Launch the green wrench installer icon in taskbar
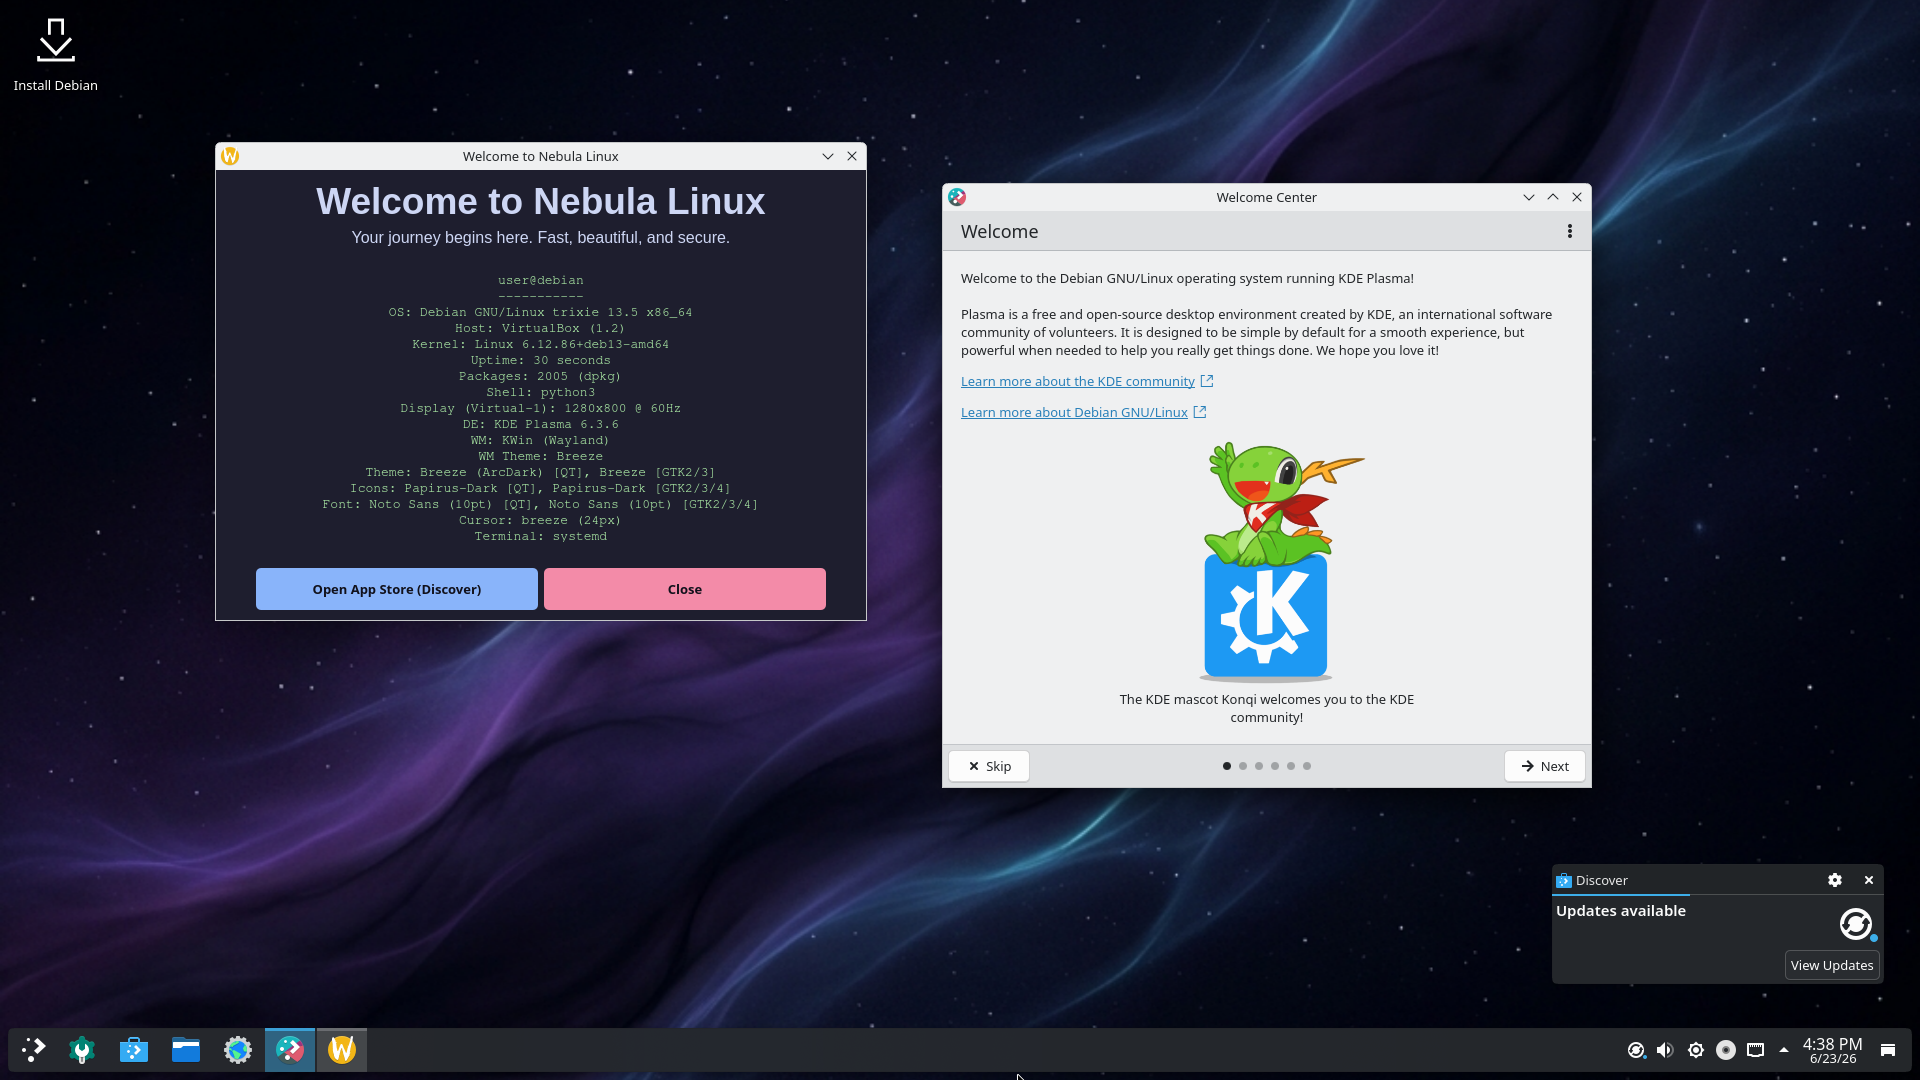This screenshot has height=1080, width=1920. coord(82,1049)
